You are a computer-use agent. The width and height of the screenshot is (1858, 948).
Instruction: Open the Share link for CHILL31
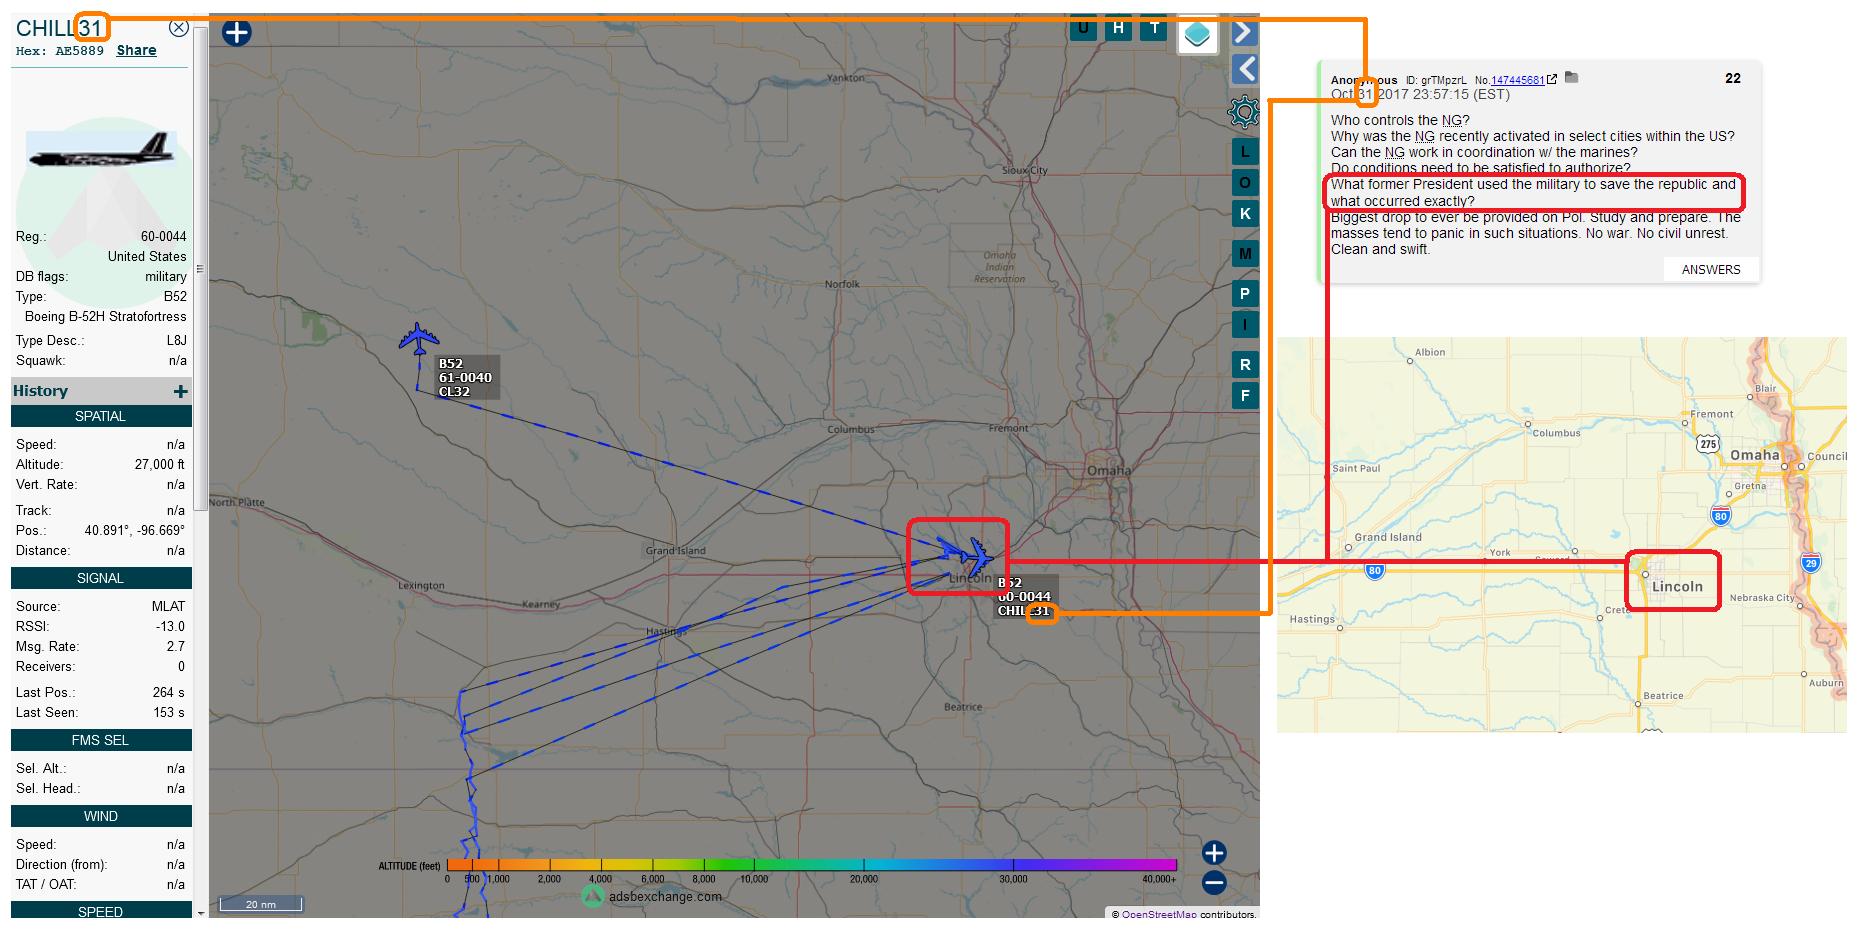tap(136, 51)
